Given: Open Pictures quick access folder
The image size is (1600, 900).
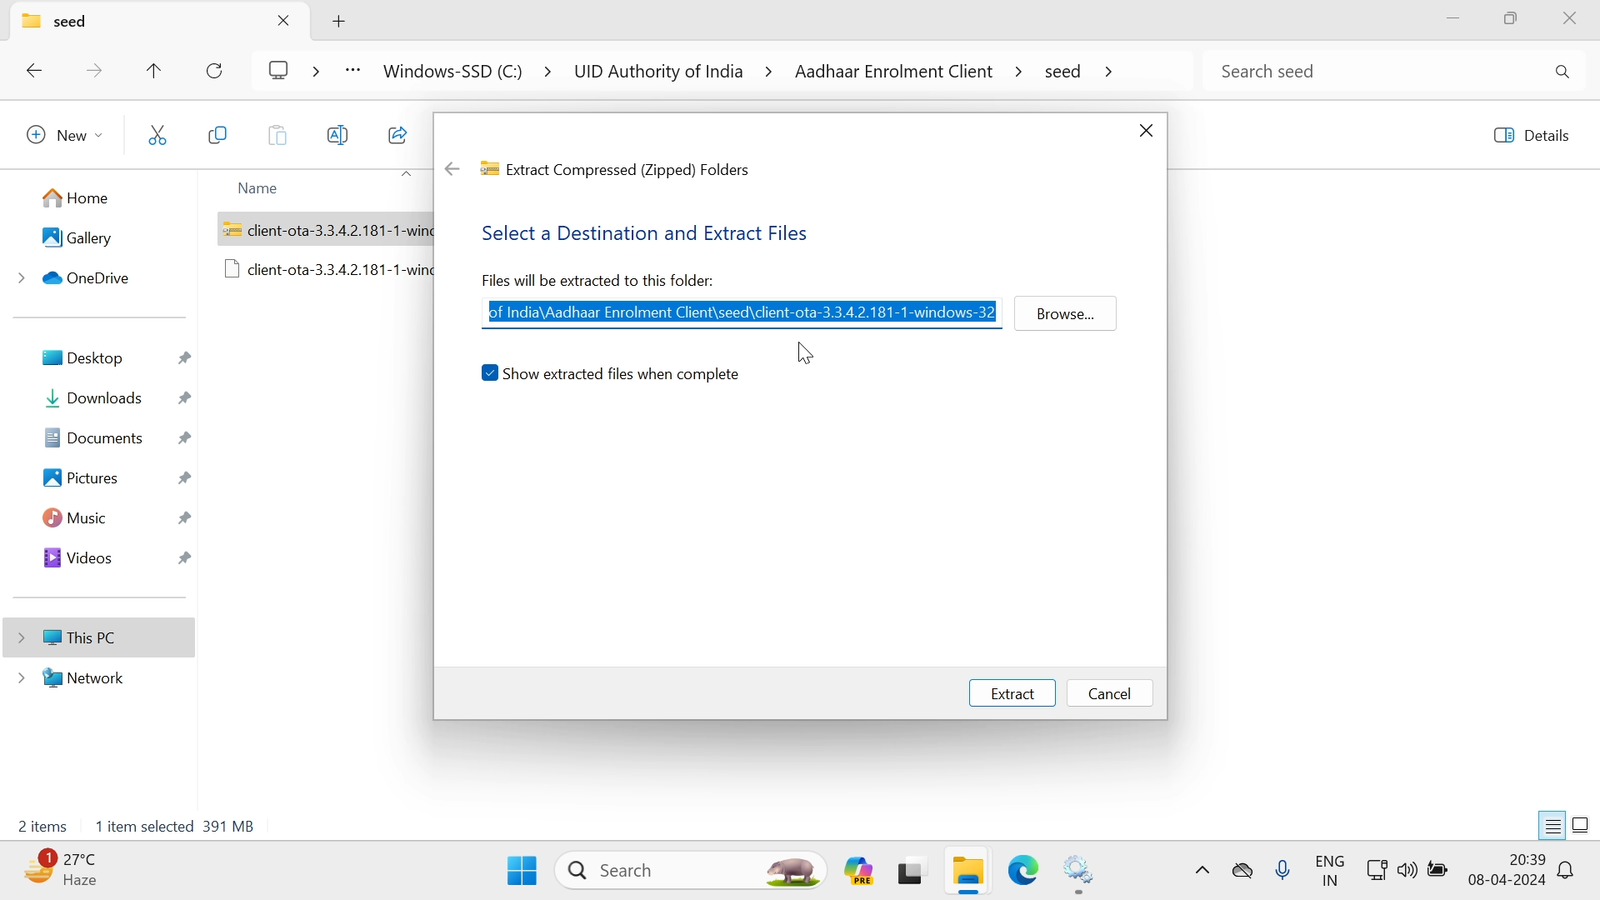Looking at the screenshot, I should (81, 478).
